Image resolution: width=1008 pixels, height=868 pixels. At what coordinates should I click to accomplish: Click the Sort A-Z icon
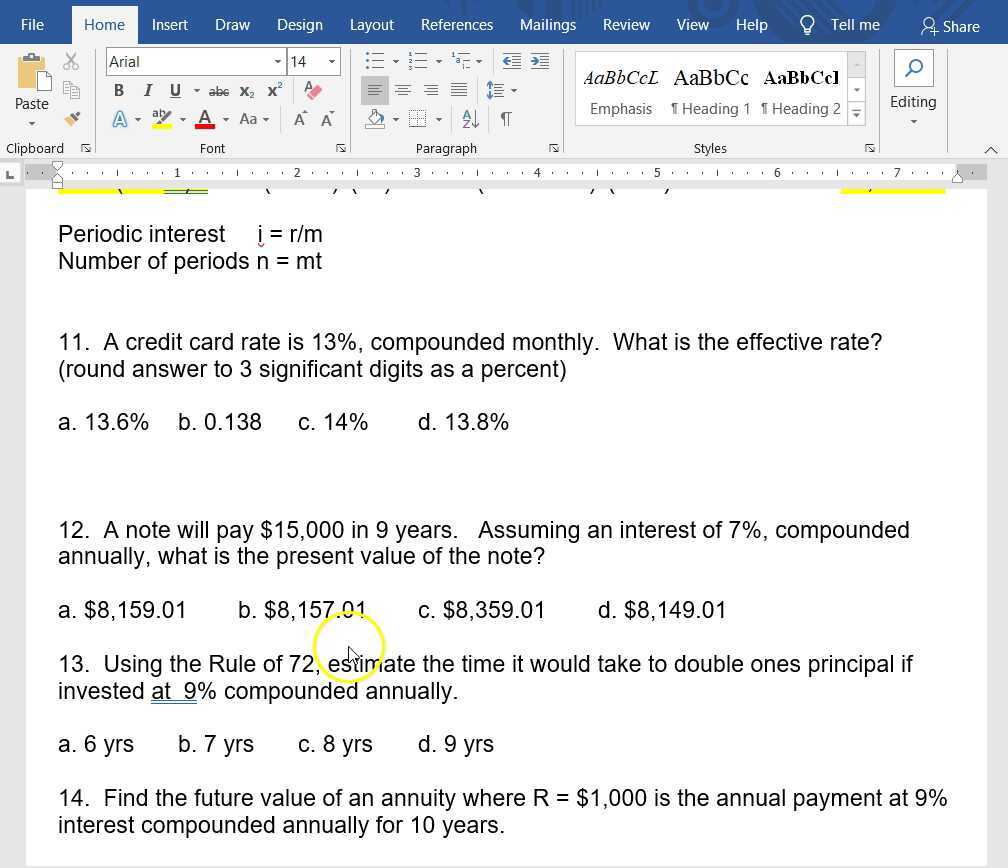click(x=470, y=119)
